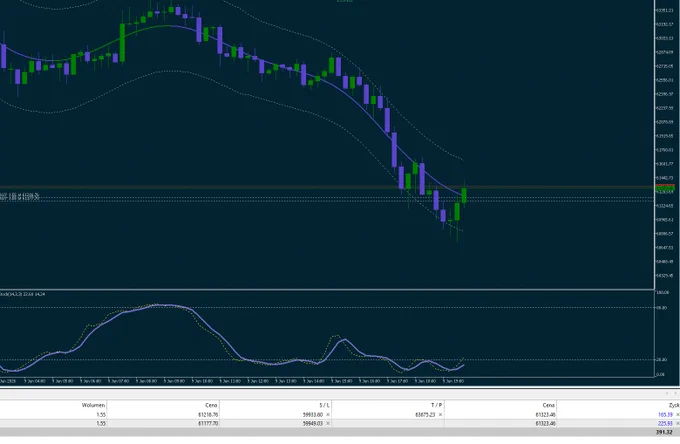The height and width of the screenshot is (444, 680).
Task: Close the position showing profit 225.93
Action: 677,424
